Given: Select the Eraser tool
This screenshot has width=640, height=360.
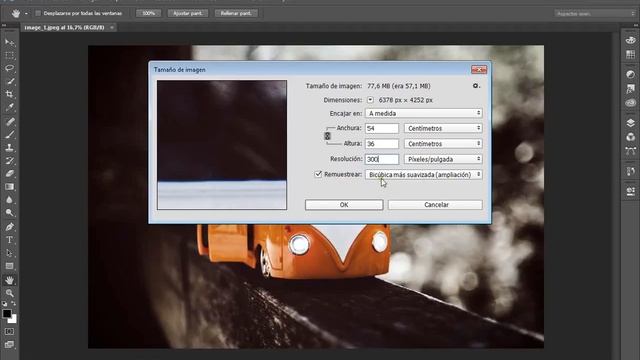Looking at the screenshot, I should pos(9,173).
